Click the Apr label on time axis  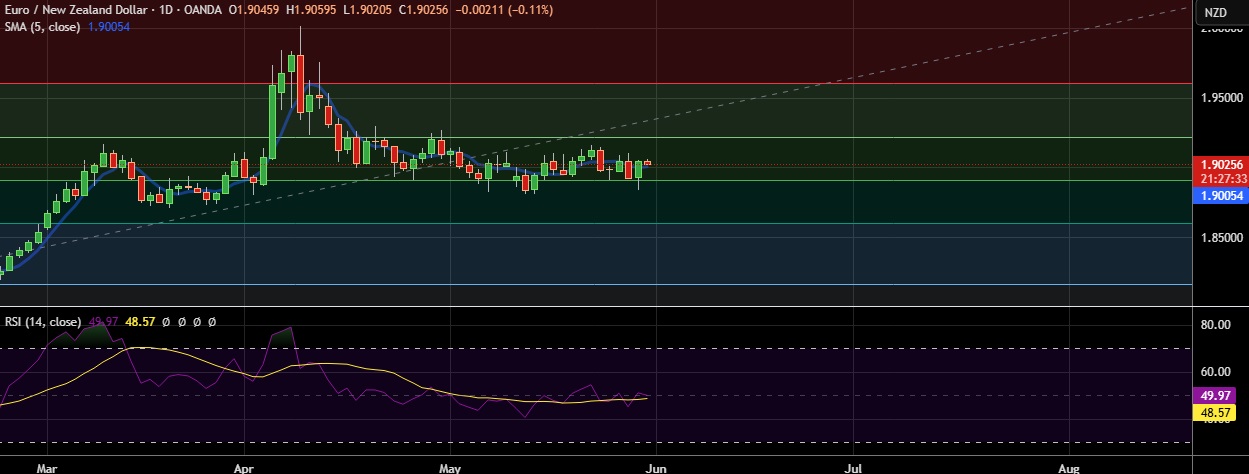[x=243, y=467]
